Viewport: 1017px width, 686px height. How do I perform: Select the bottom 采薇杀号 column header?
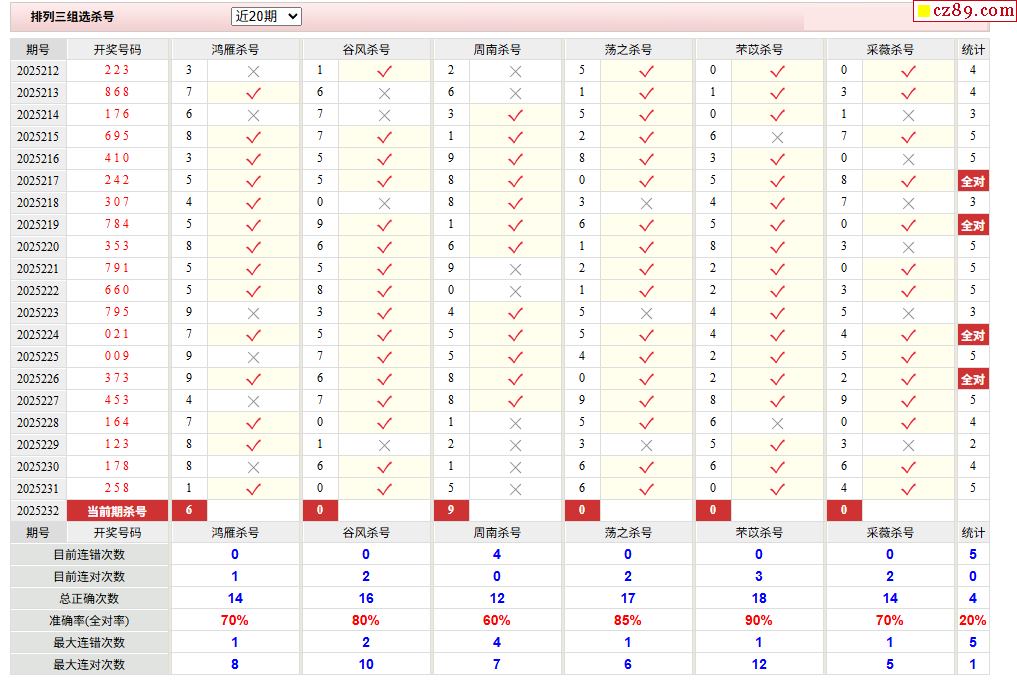point(890,532)
